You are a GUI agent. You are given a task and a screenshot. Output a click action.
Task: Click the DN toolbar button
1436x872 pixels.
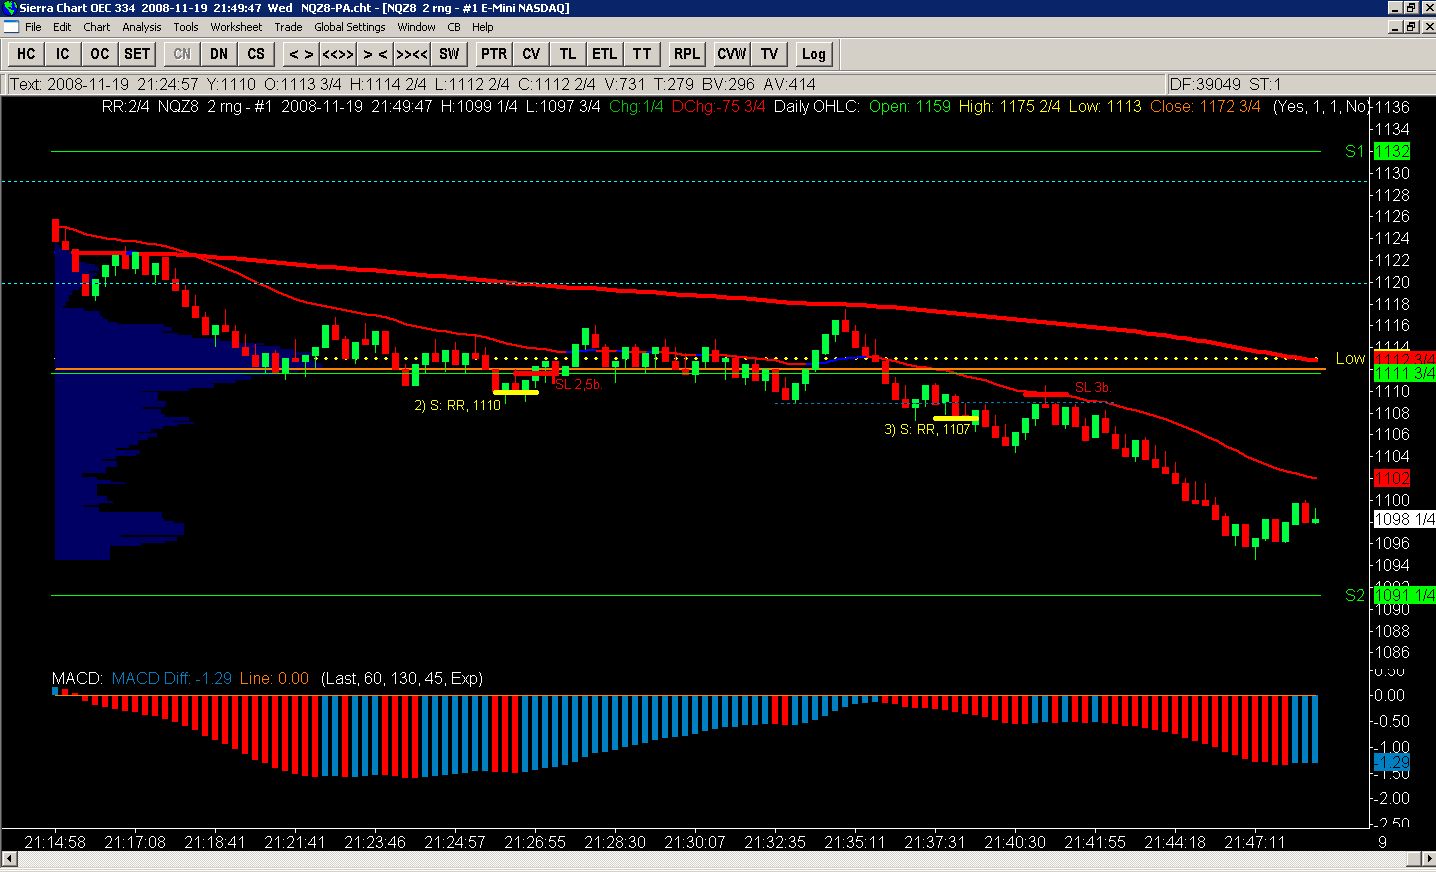(219, 54)
